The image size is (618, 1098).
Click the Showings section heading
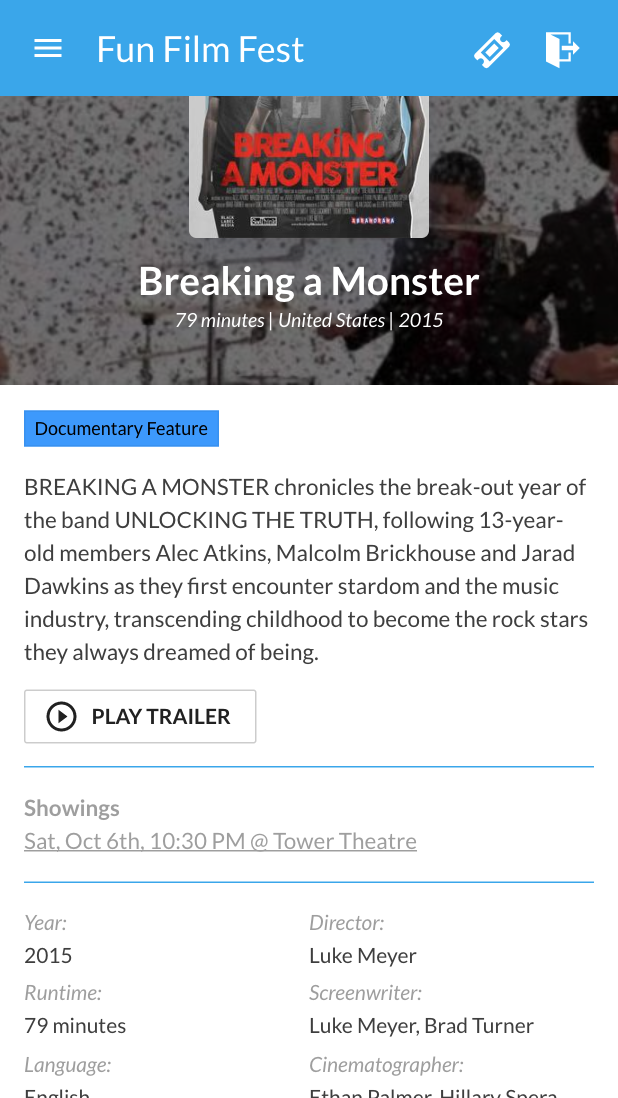click(x=72, y=808)
